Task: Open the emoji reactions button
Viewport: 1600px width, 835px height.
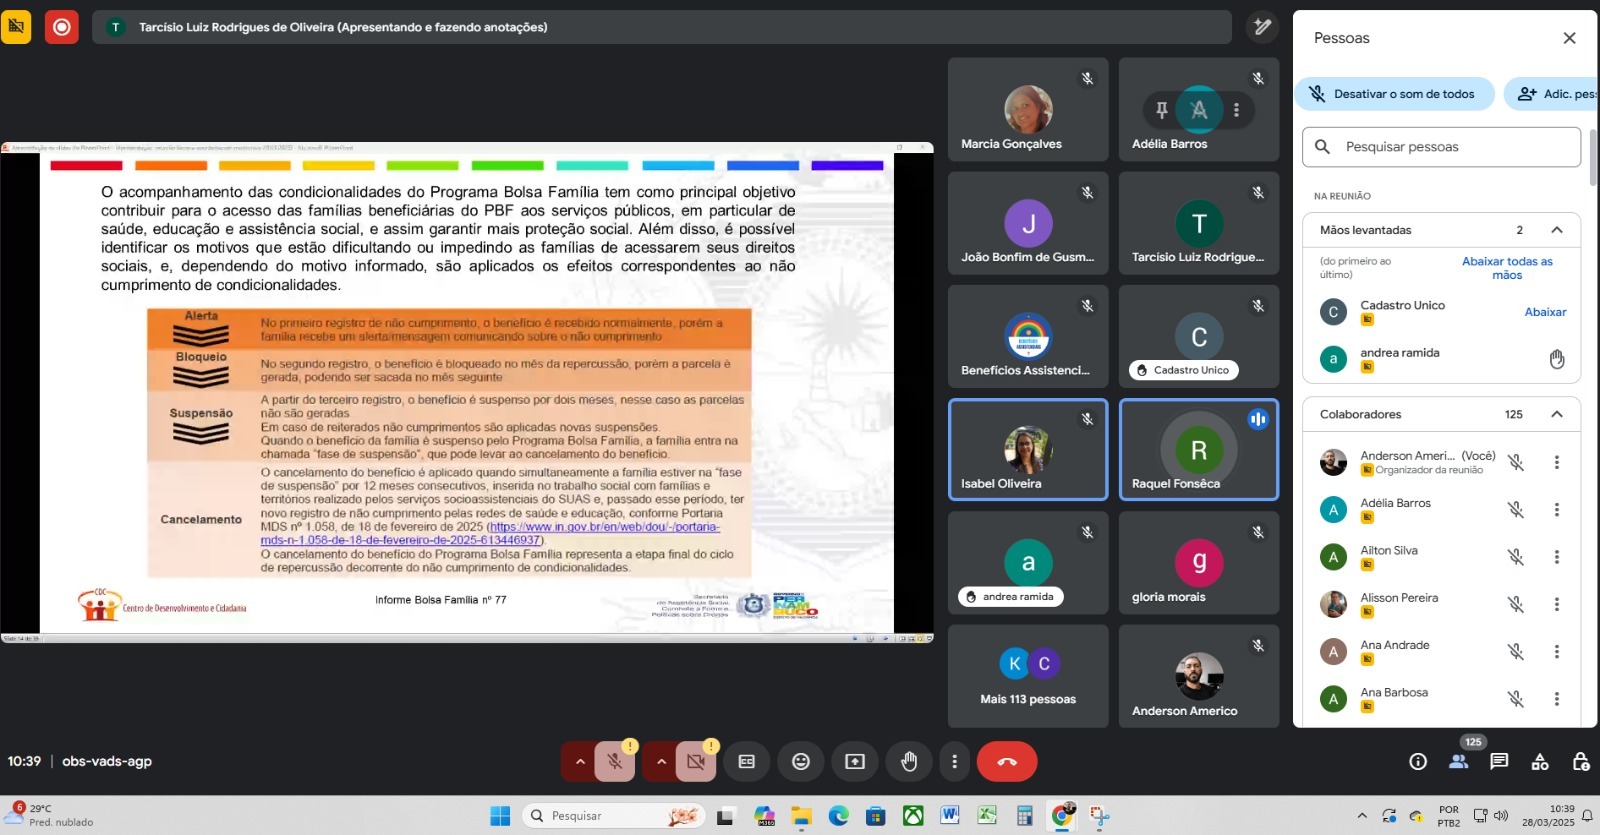Action: click(800, 762)
